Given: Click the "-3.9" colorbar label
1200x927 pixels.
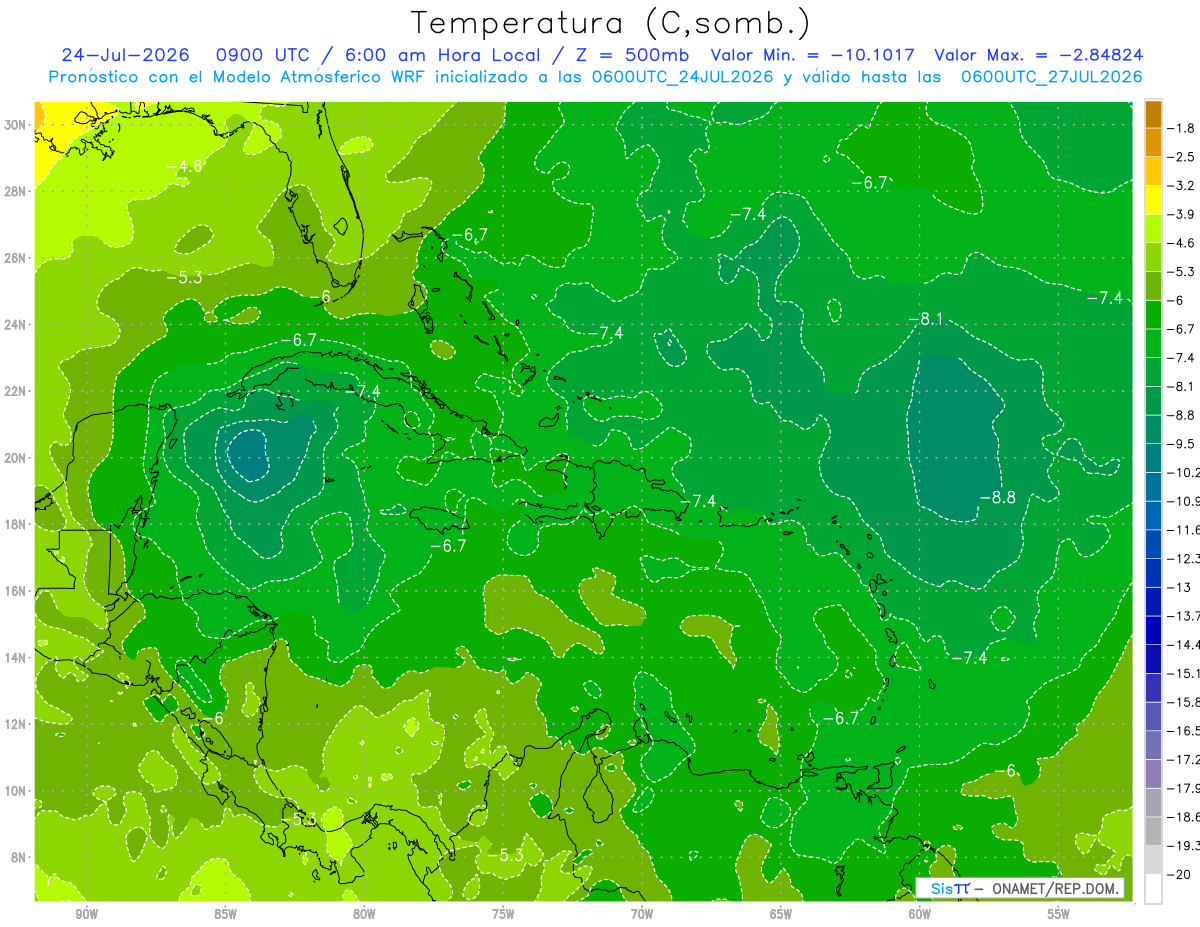Looking at the screenshot, I should click(1181, 214).
